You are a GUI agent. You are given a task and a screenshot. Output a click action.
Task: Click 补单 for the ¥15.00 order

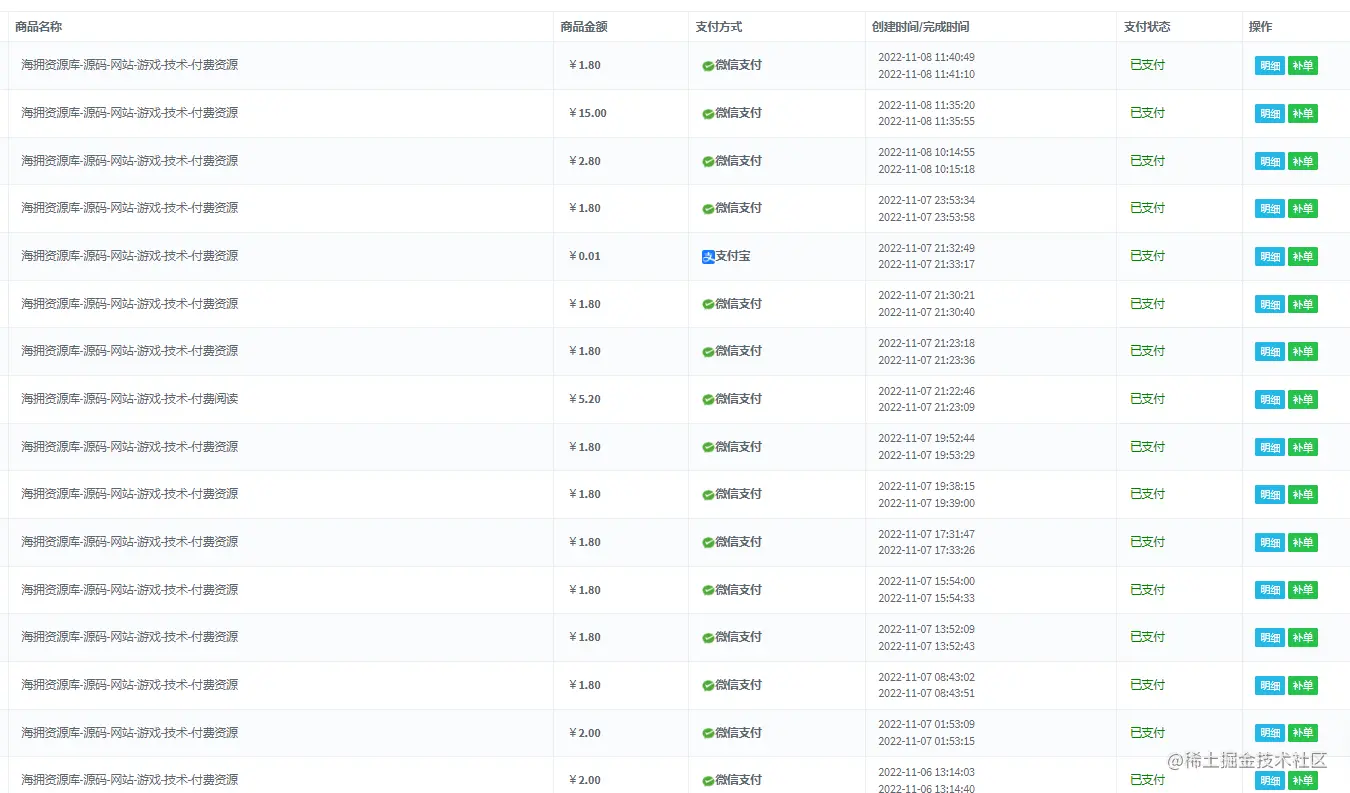pyautogui.click(x=1303, y=114)
